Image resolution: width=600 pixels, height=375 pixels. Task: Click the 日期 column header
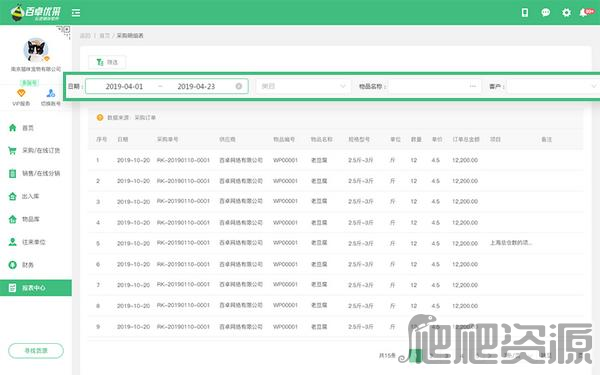tap(122, 139)
